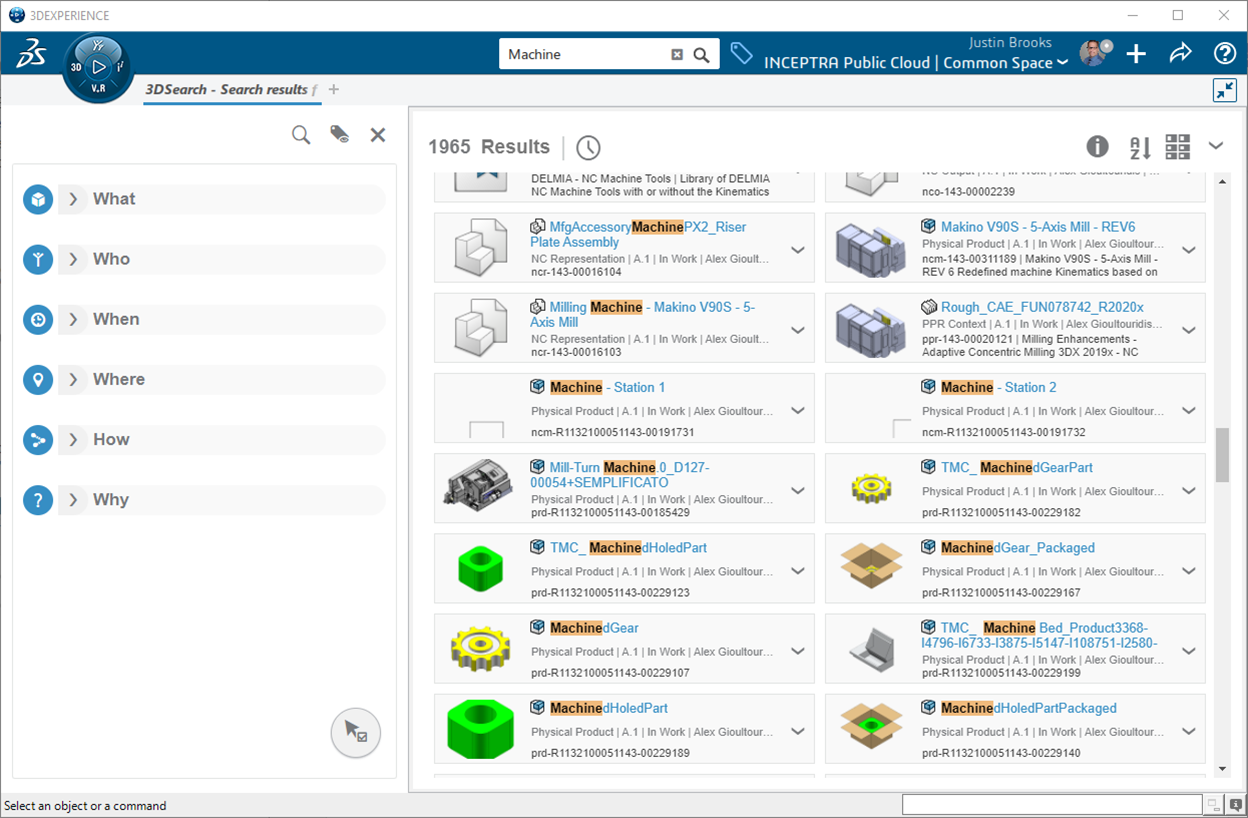The height and width of the screenshot is (818, 1248).
Task: Switch results to tile view layout
Action: tap(1178, 147)
